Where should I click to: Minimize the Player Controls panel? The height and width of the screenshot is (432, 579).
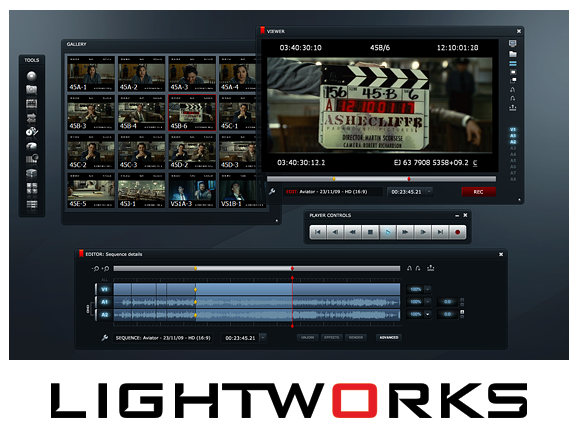pos(457,215)
